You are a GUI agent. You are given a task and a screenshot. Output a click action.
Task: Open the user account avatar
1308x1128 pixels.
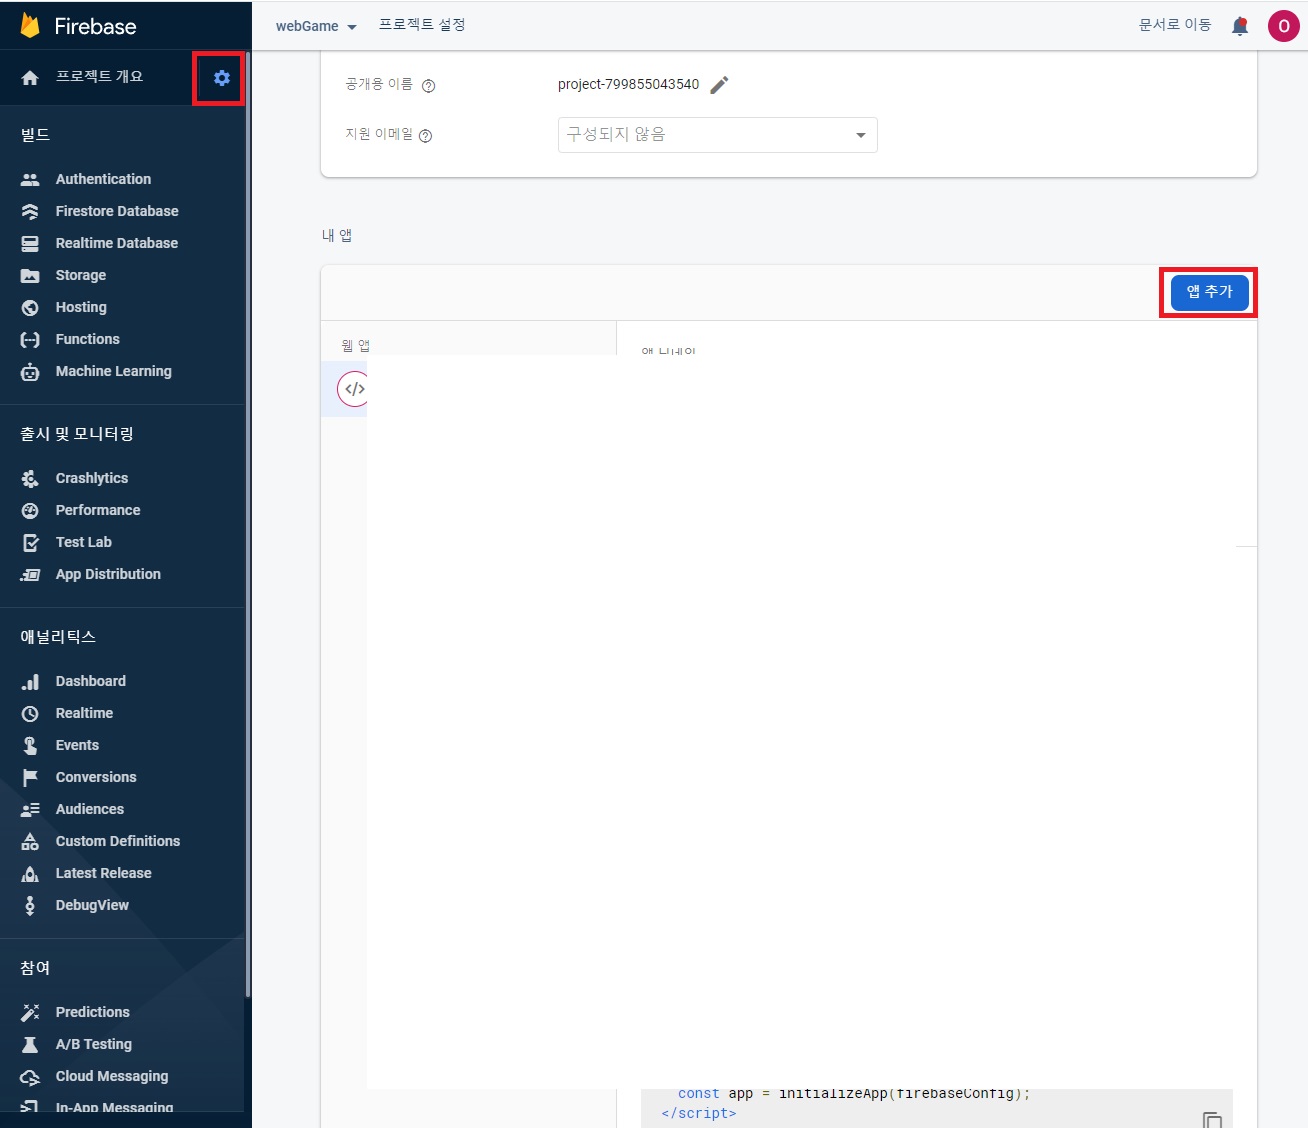(x=1283, y=26)
